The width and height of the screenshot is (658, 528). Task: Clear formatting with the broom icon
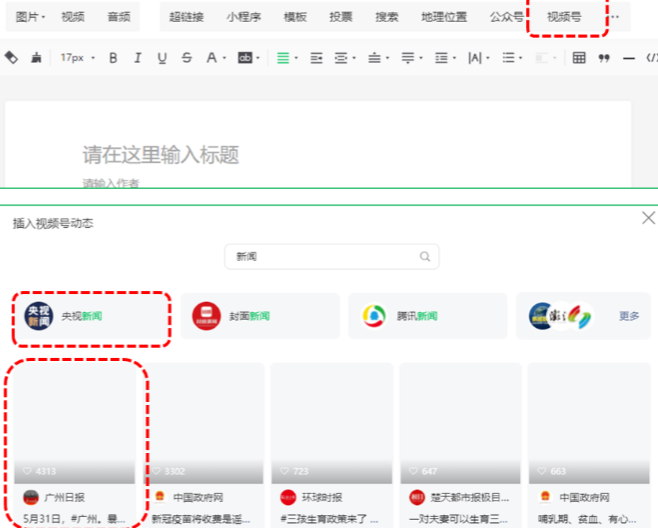[36, 58]
